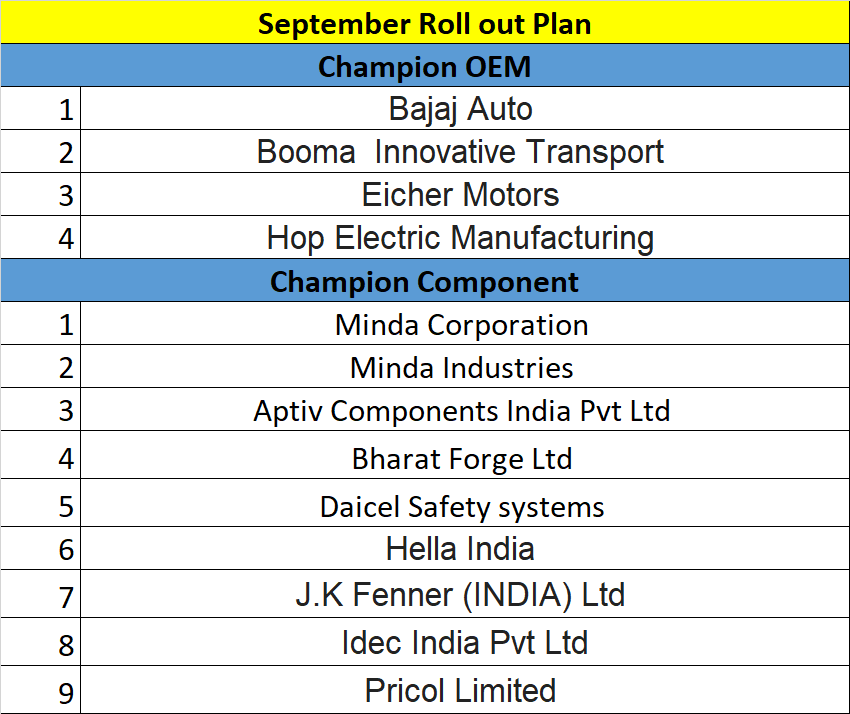Click the Idec India Pvt Ltd cell

[465, 641]
